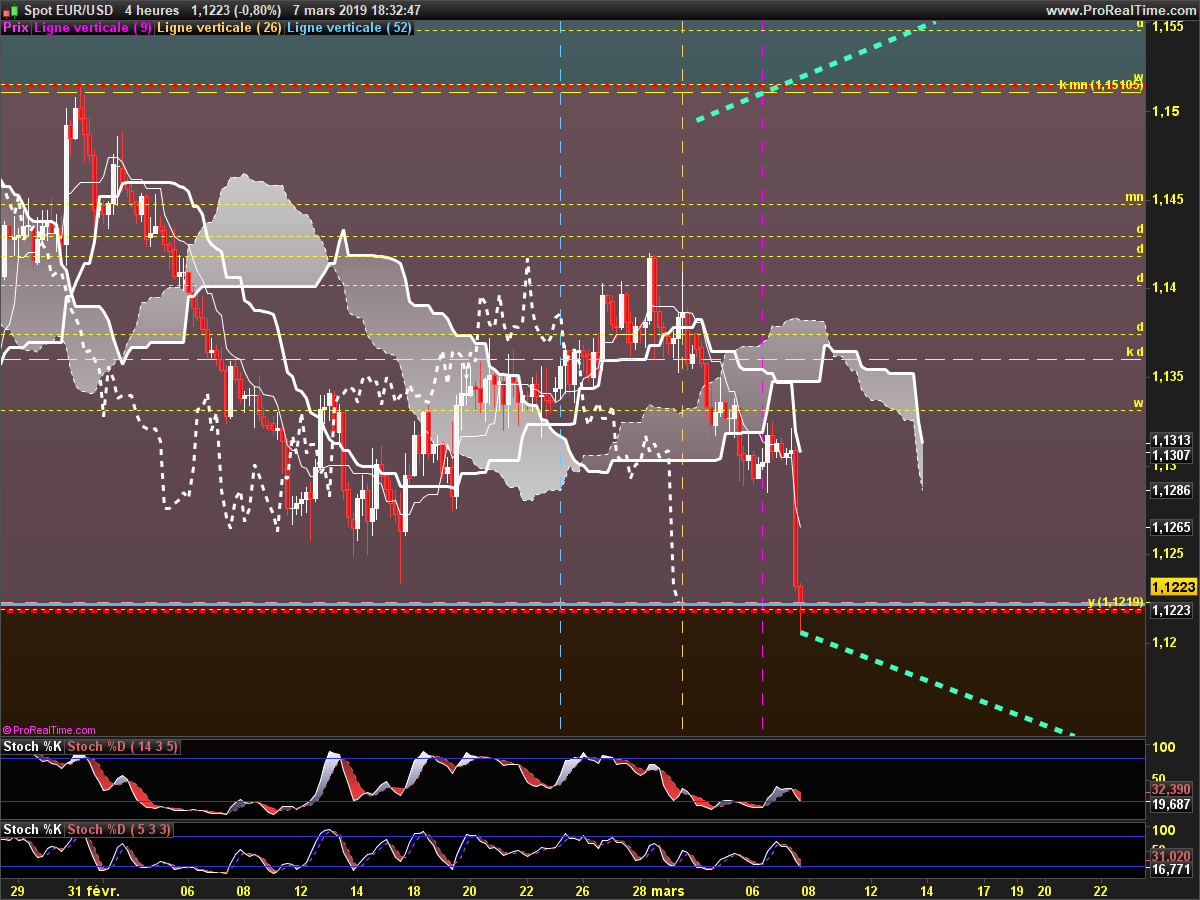
Task: Click the 32,390 stochastic value tag
Action: [1169, 789]
